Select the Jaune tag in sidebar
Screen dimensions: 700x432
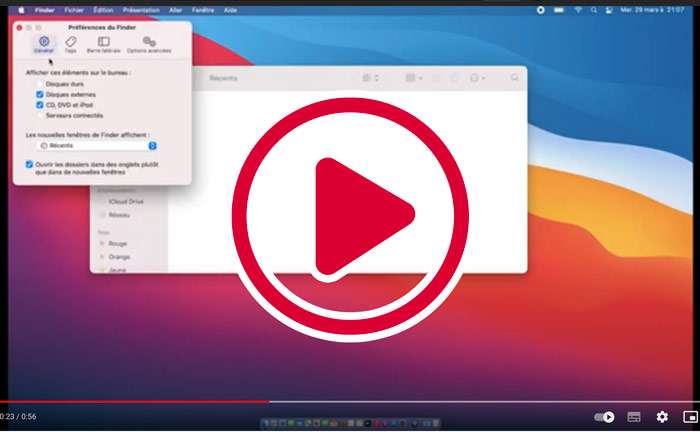pos(117,270)
